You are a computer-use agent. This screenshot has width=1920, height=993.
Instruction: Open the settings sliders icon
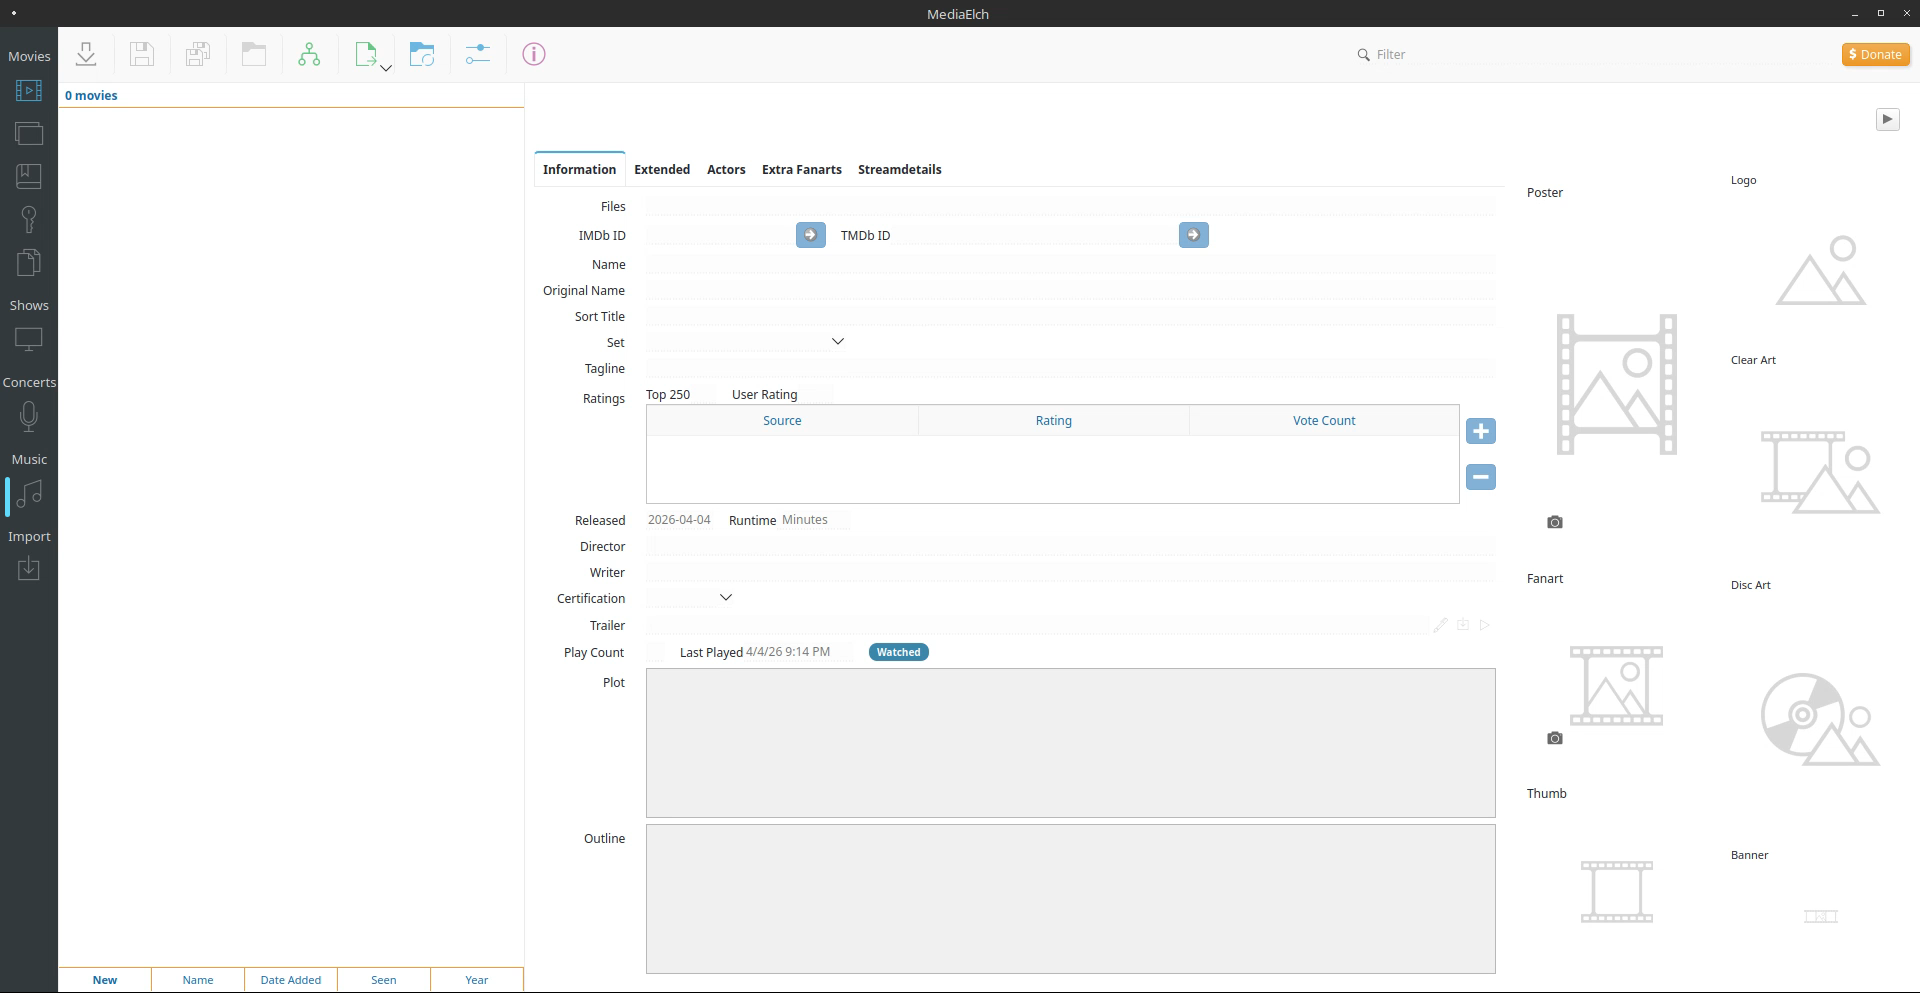click(477, 54)
